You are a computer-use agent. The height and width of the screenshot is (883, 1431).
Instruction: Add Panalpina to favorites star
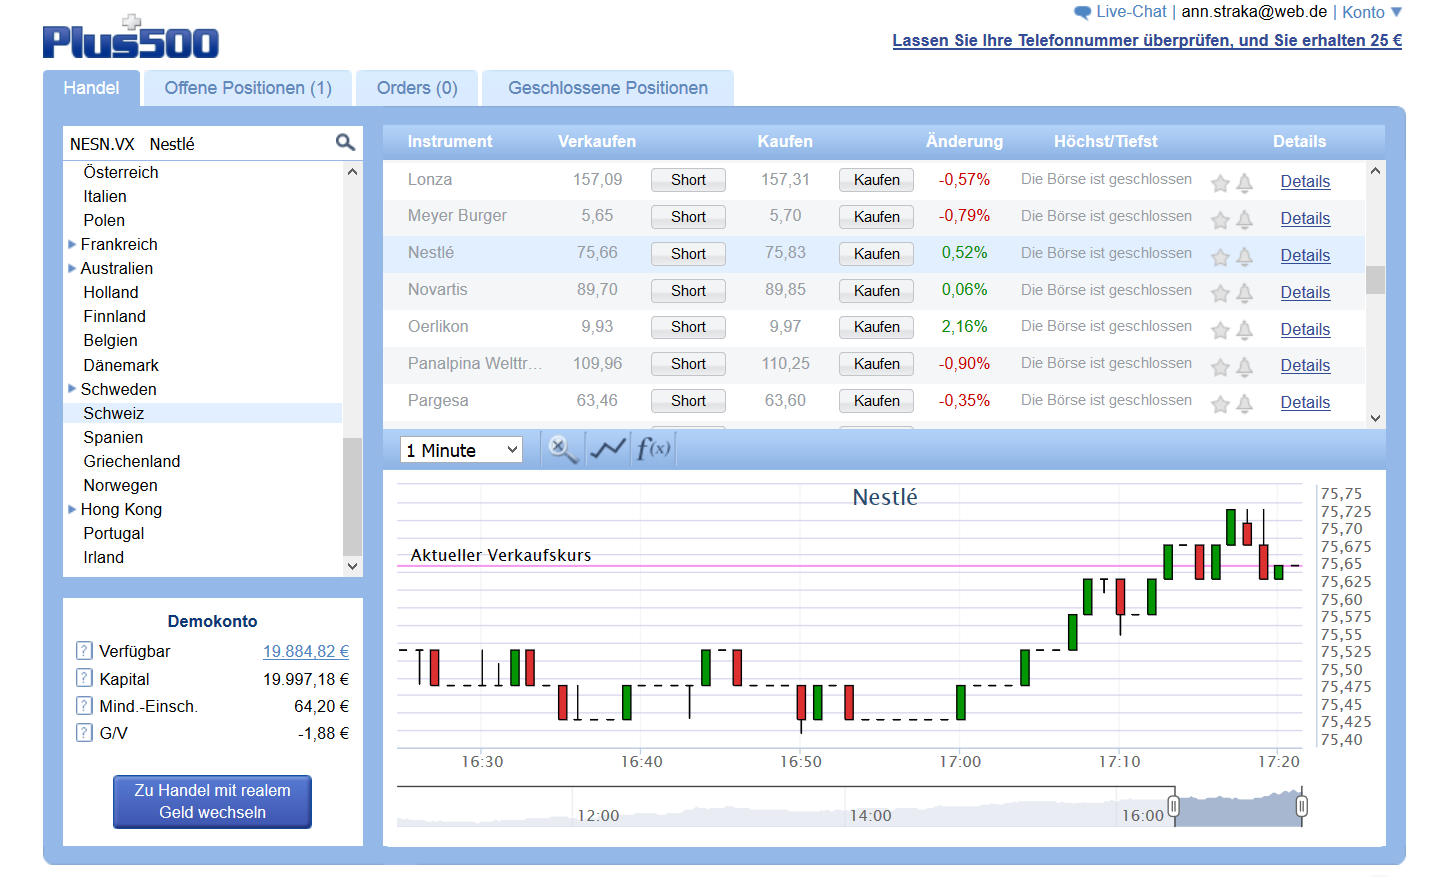[x=1220, y=367]
